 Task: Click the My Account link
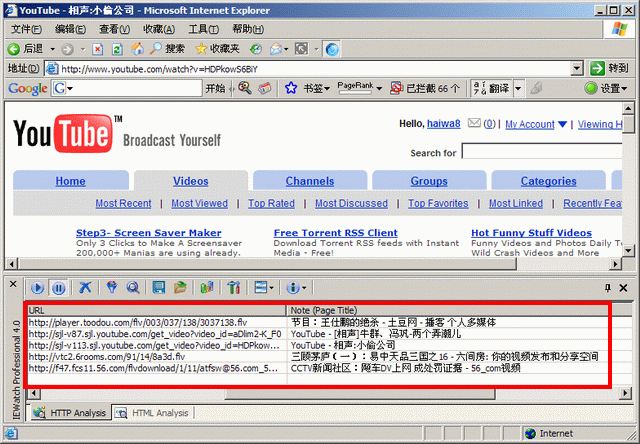[x=530, y=124]
